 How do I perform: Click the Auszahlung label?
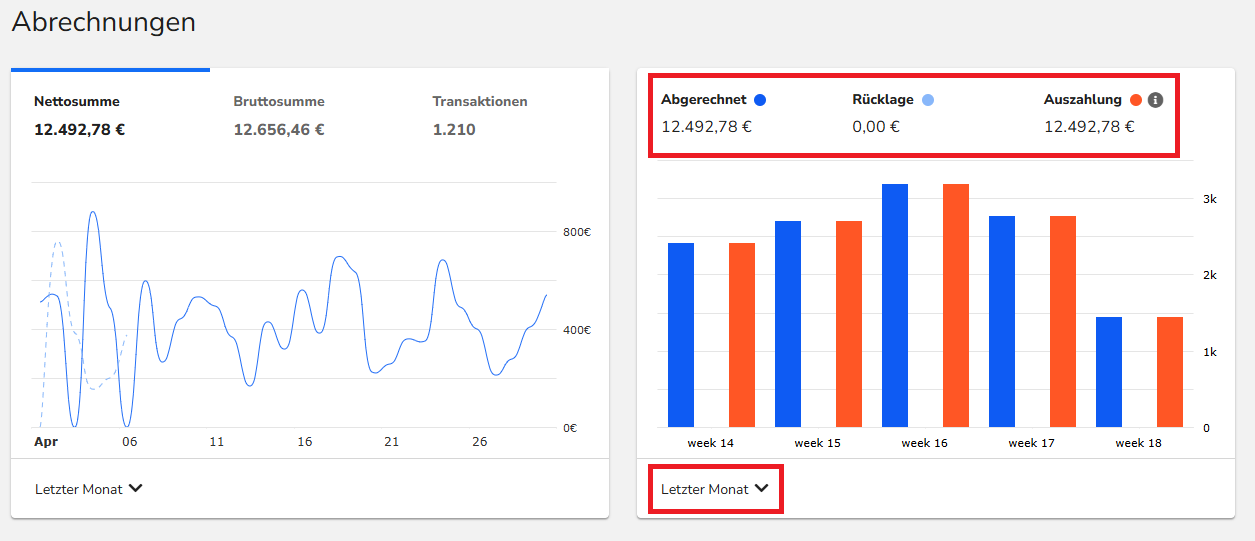click(x=1084, y=100)
